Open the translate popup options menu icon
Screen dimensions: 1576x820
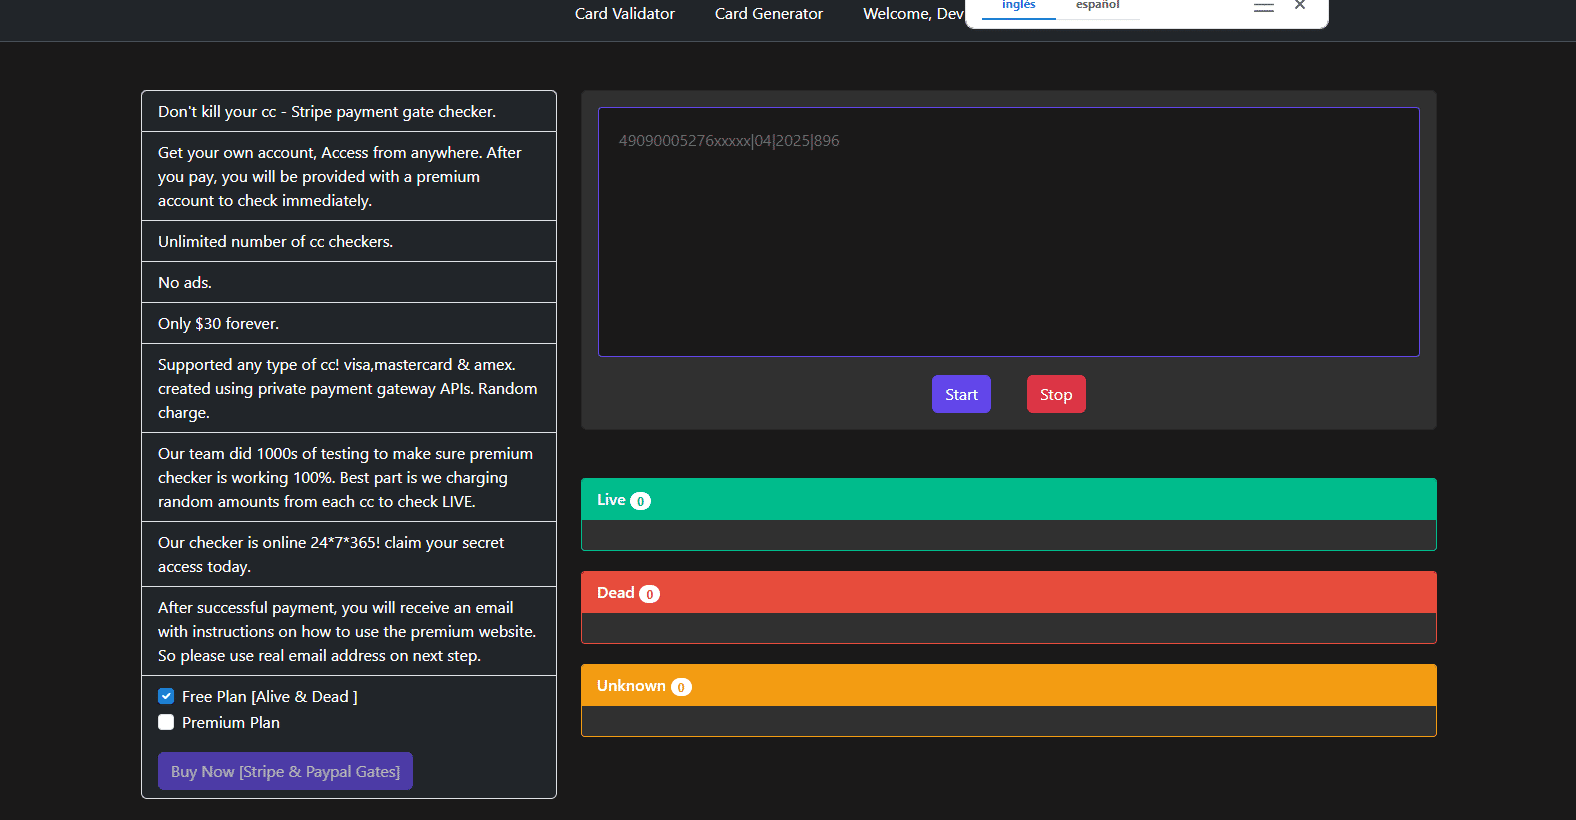click(x=1264, y=6)
